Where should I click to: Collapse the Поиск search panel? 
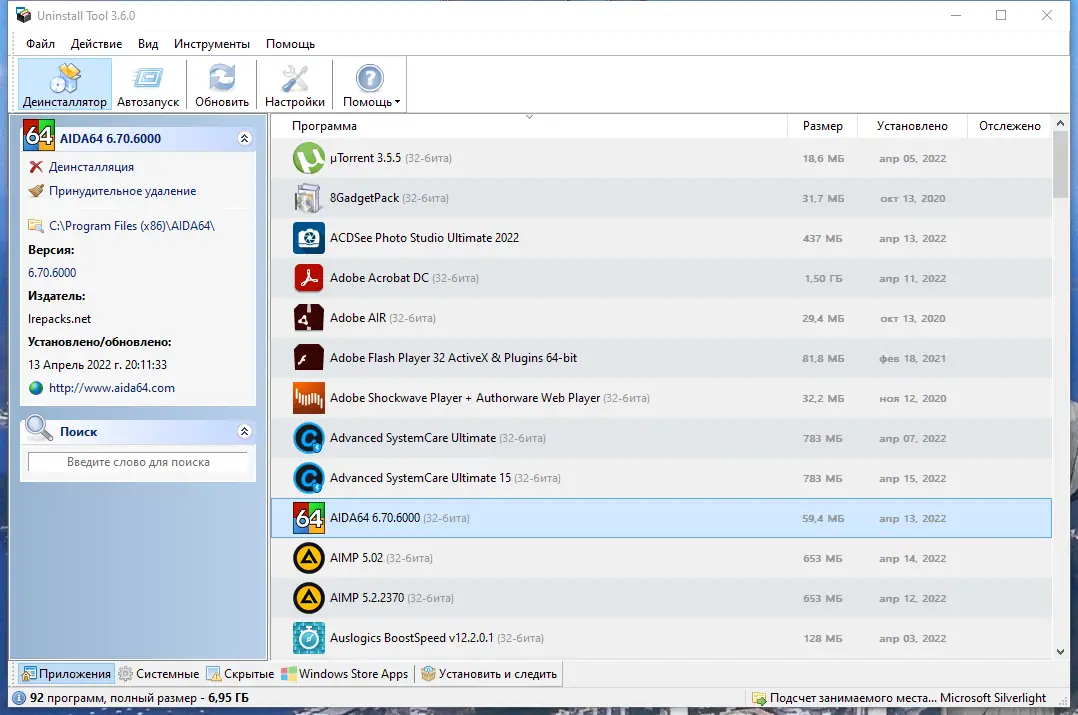coord(244,432)
